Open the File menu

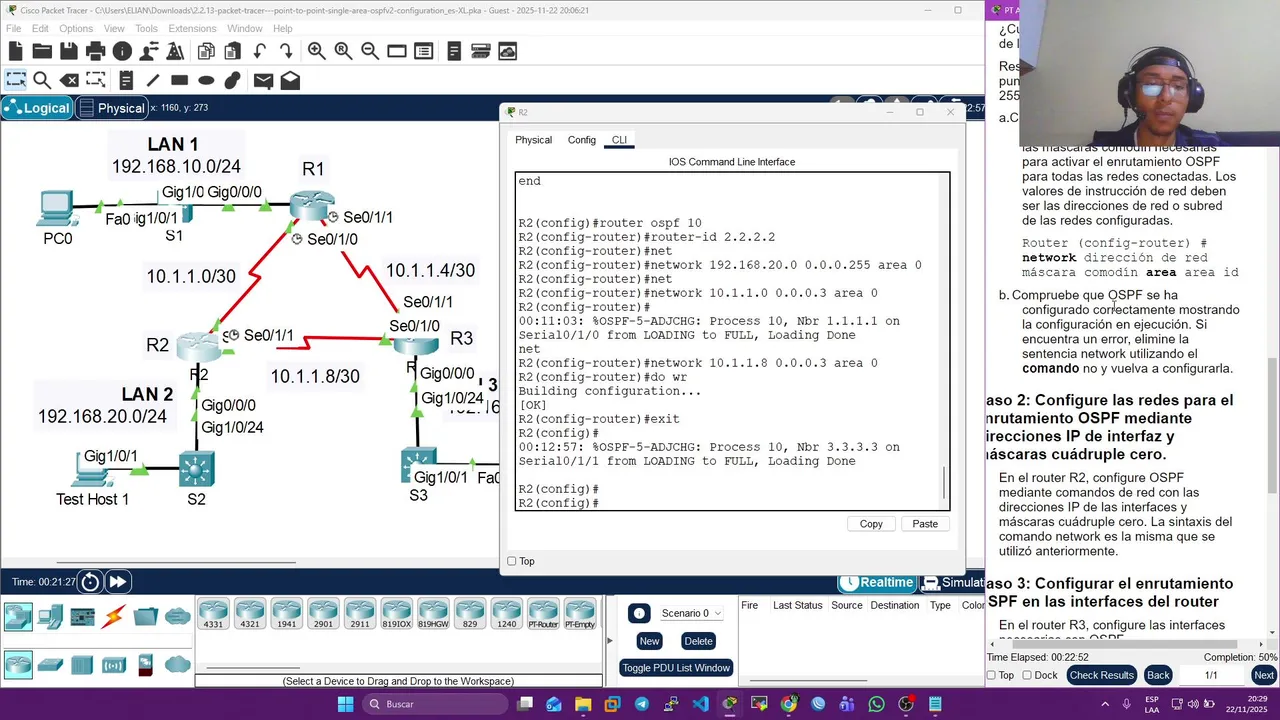[x=14, y=29]
